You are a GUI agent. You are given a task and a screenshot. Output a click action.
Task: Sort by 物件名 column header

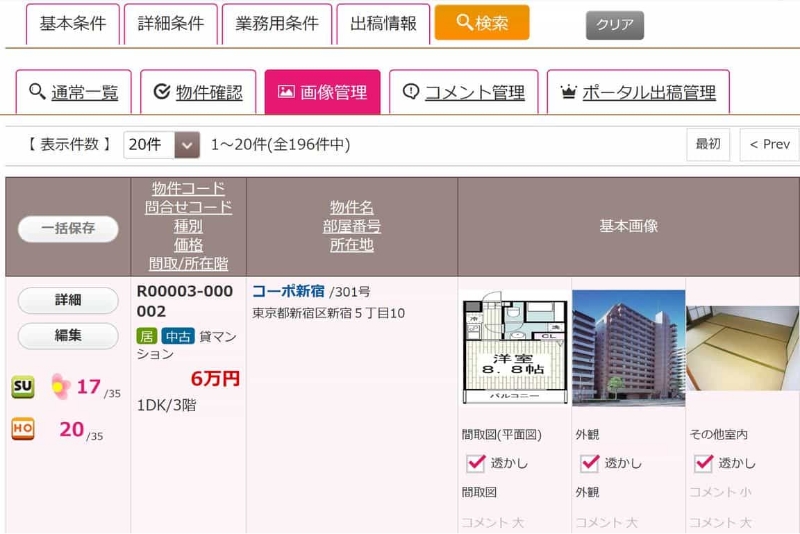[x=352, y=207]
